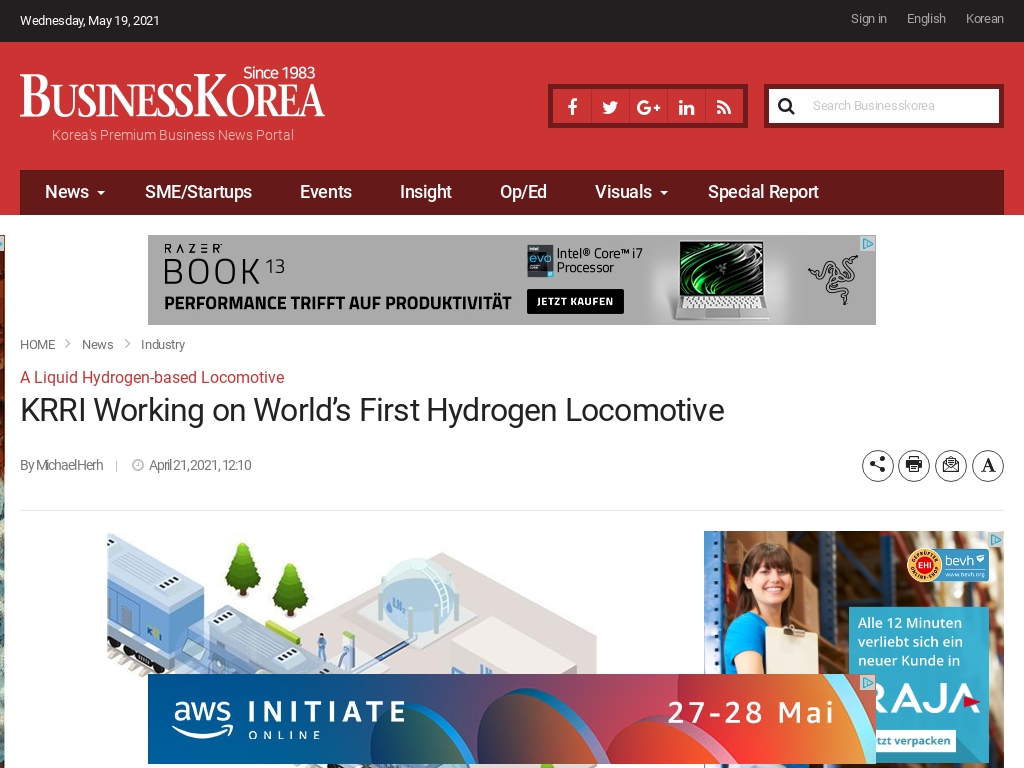
Task: Go to HOME breadcrumb
Action: click(37, 344)
